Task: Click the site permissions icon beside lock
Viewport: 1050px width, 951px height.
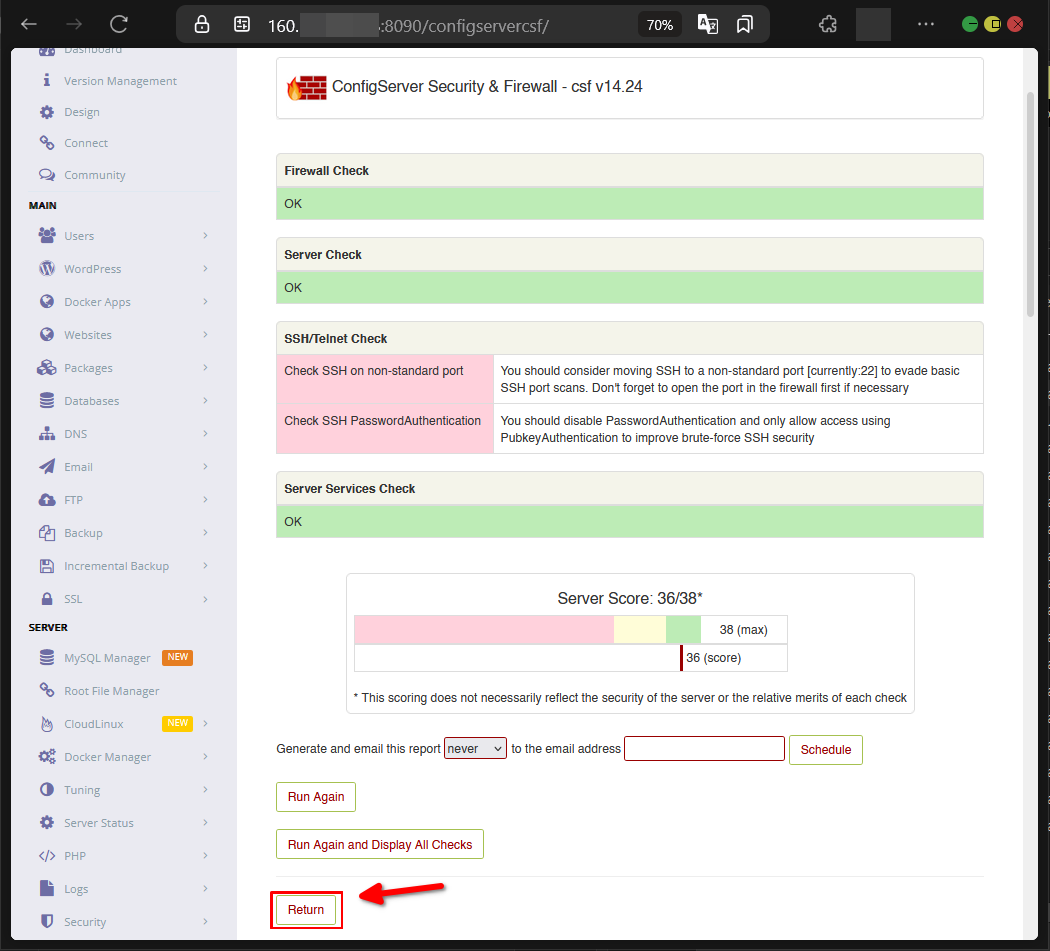Action: [x=242, y=25]
